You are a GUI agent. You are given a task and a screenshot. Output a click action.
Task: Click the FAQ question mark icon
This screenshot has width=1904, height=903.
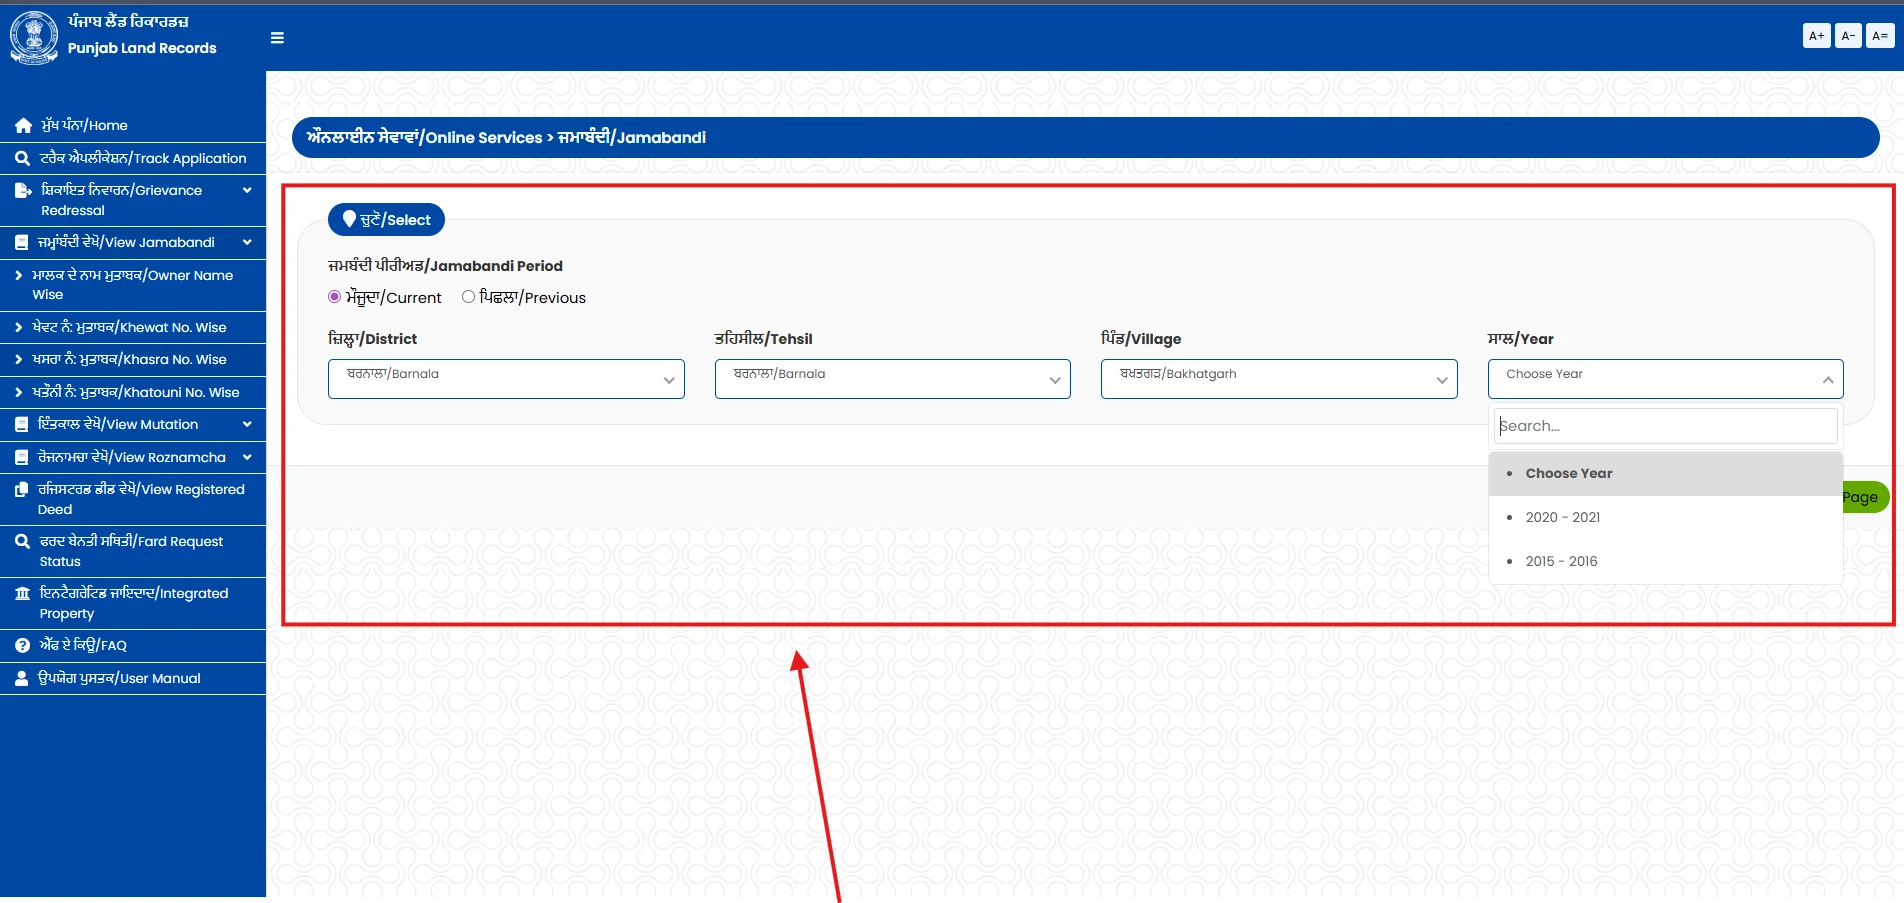coord(22,645)
